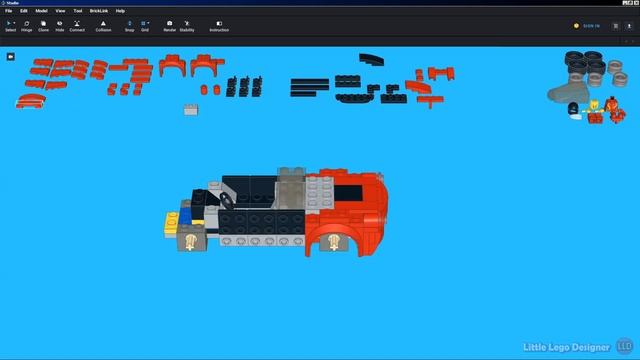Click the yellow account avatar icon

pos(576,26)
